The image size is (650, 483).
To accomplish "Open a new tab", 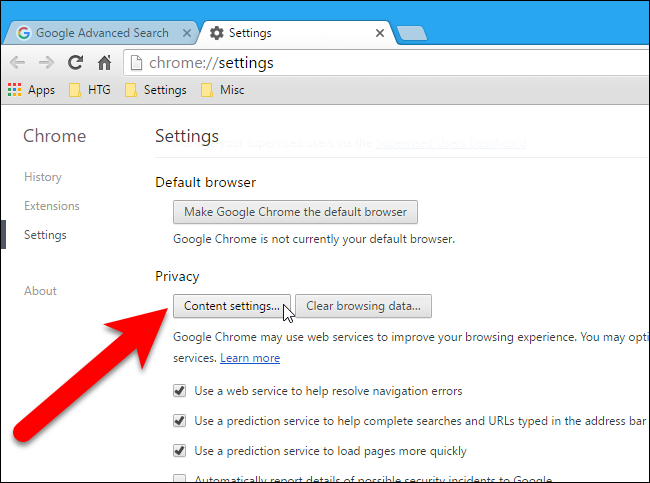I will coord(412,34).
